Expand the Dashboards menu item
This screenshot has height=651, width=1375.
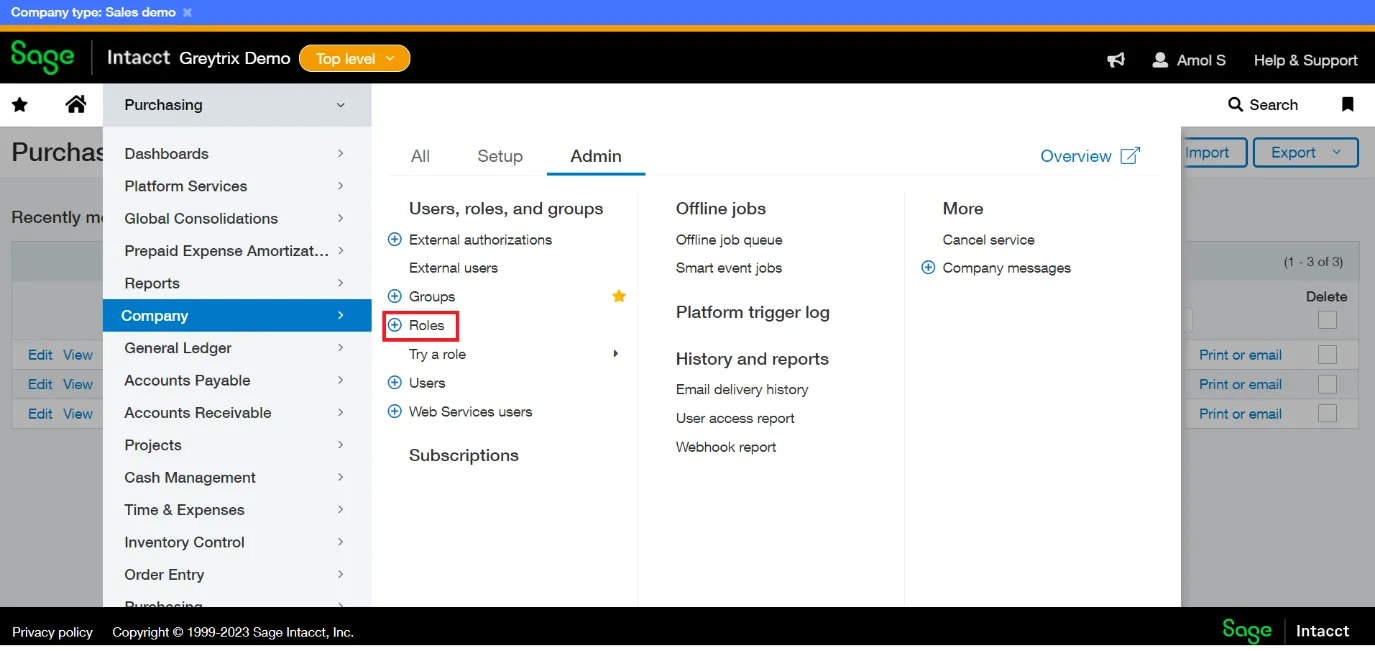[x=237, y=154]
